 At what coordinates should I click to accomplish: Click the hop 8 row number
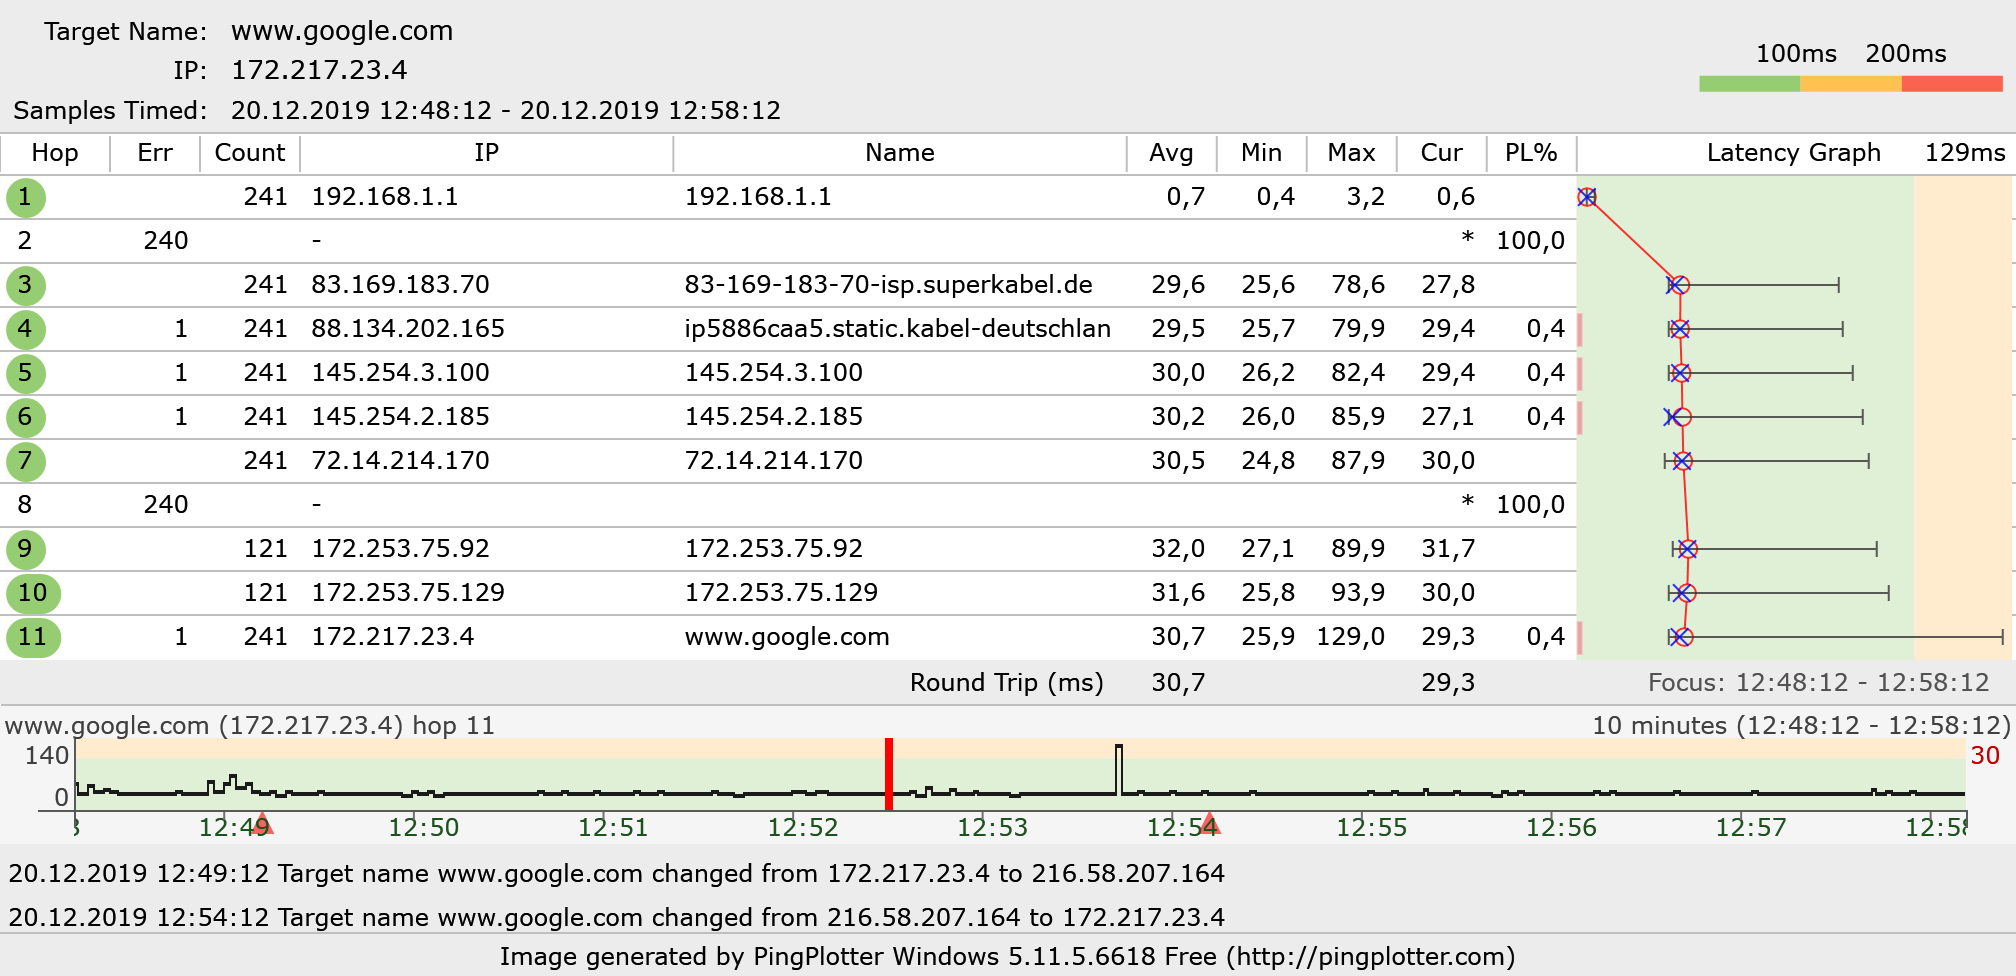coord(25,505)
